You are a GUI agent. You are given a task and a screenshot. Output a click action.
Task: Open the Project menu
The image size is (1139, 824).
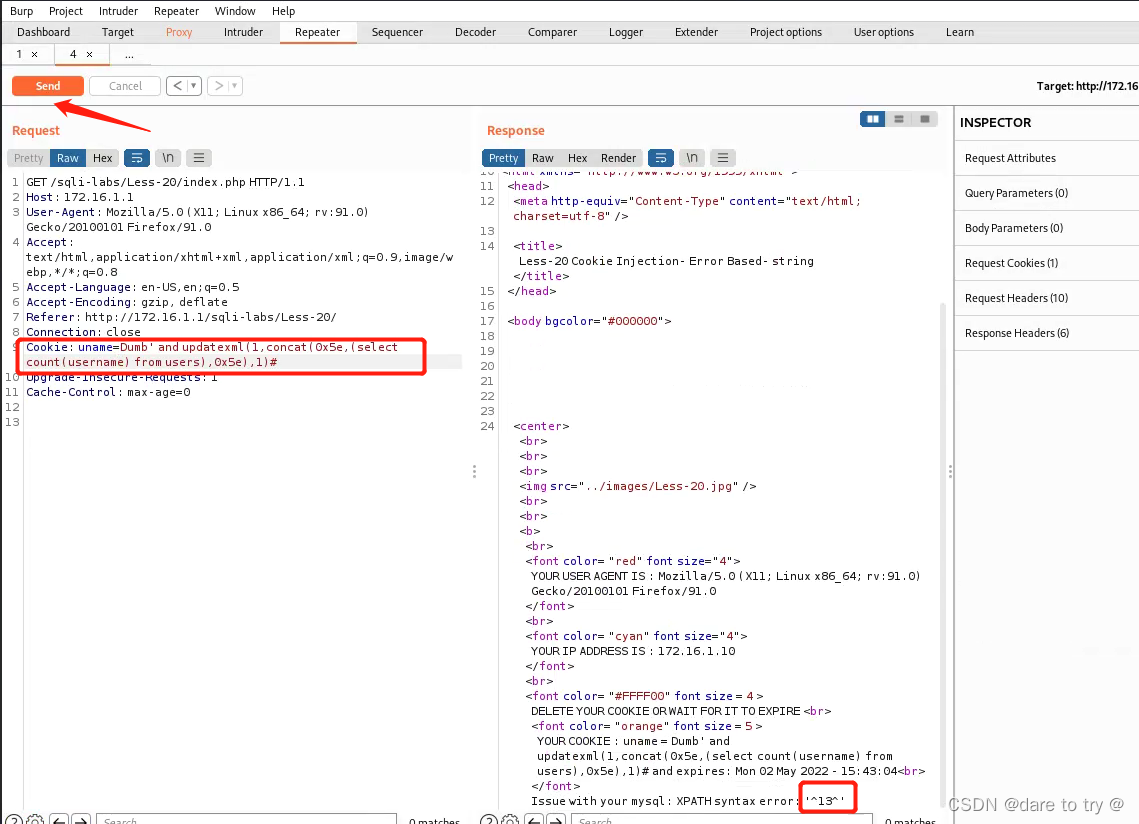tap(65, 11)
